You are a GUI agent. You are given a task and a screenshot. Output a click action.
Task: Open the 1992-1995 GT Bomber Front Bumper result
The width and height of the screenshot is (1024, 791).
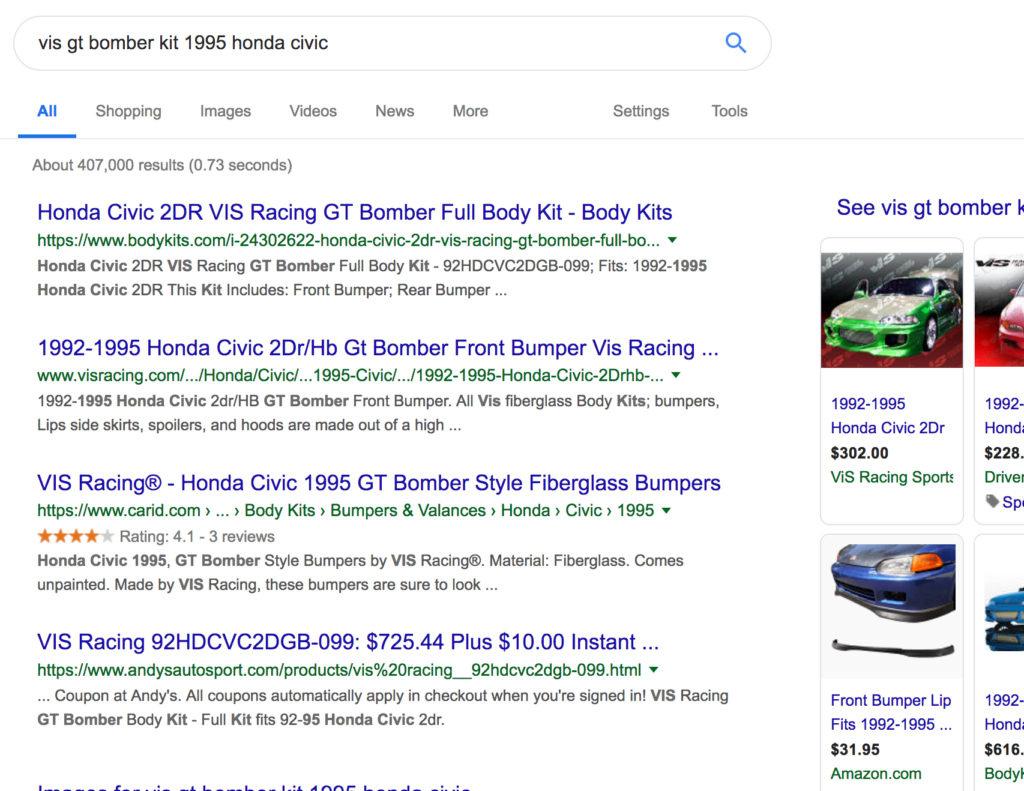tap(377, 348)
